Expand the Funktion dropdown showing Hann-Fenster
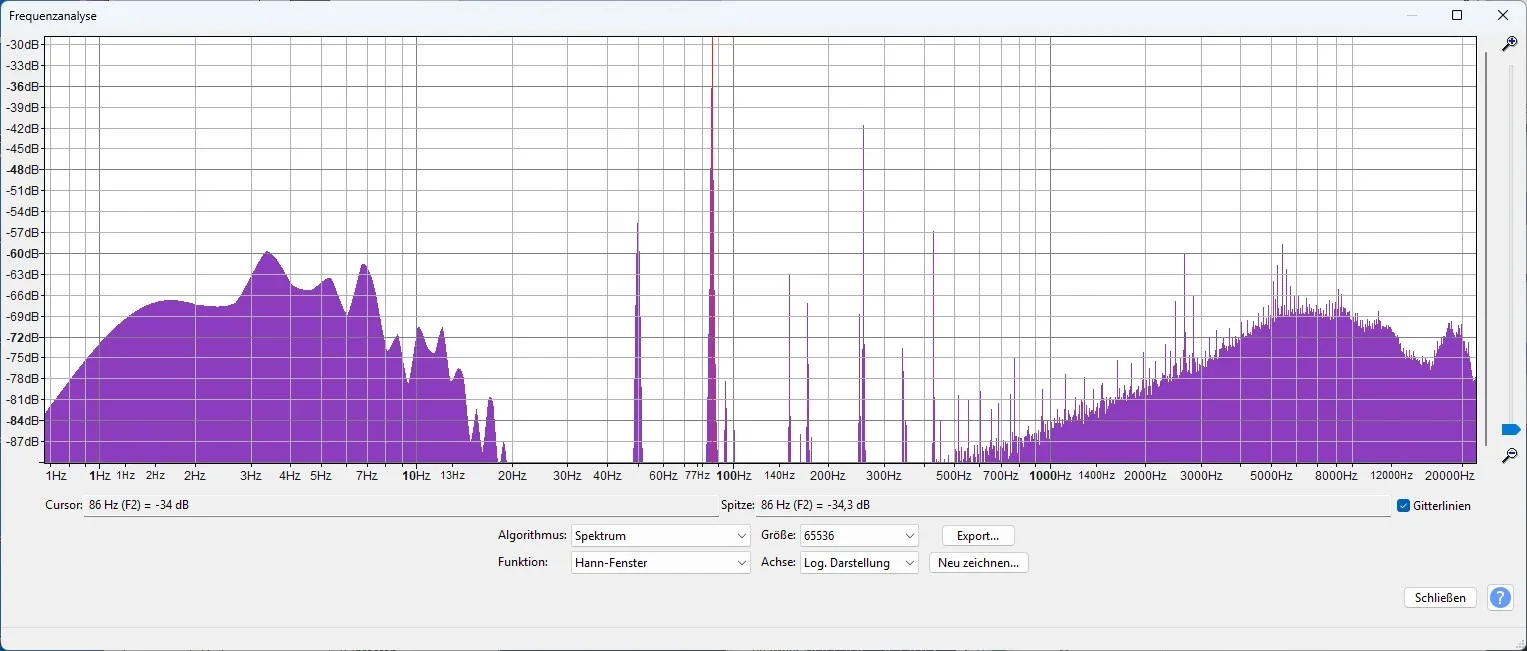The image size is (1527, 651). (661, 563)
